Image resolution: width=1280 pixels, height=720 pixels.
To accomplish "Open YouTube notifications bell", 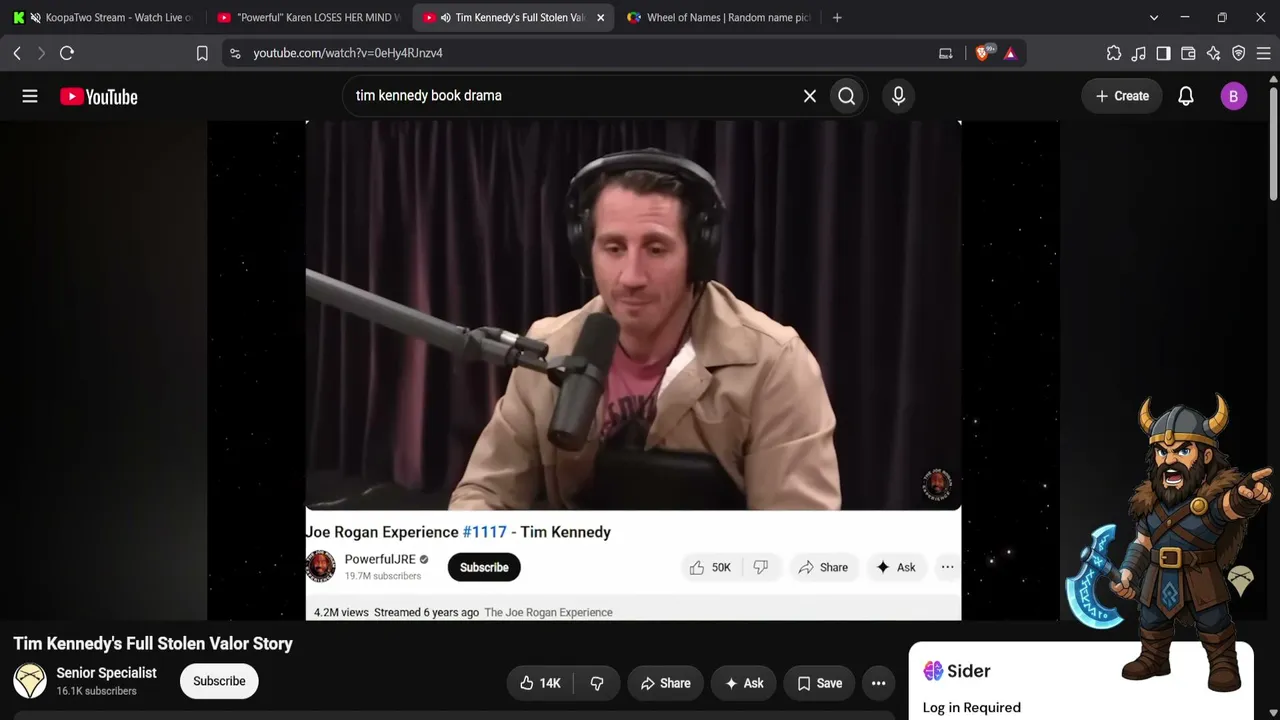I will [1186, 96].
